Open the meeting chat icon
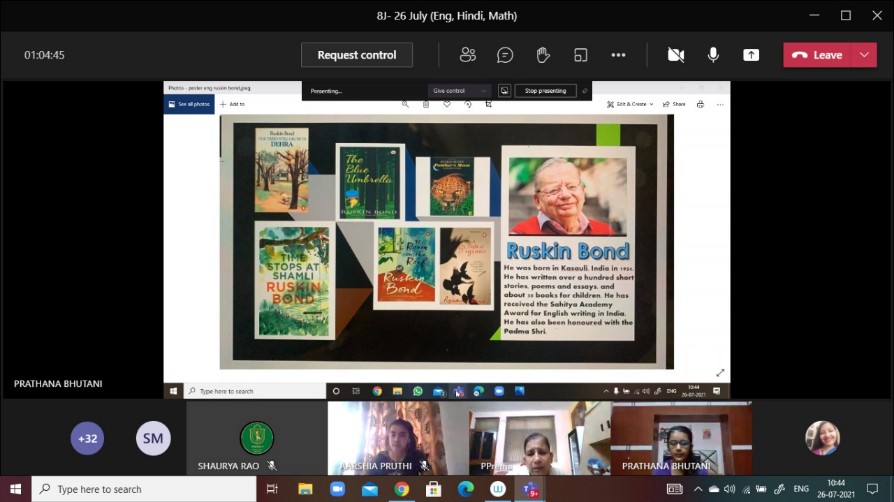 click(505, 55)
